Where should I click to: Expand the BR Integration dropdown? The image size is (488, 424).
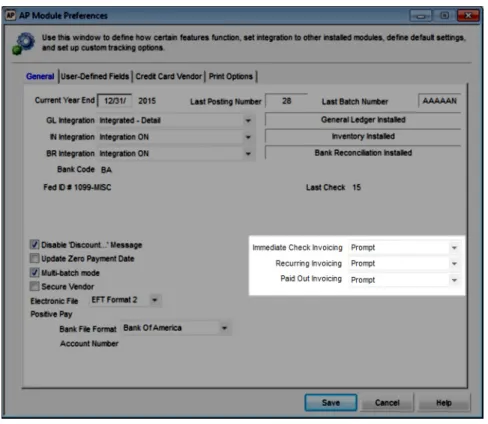(248, 154)
